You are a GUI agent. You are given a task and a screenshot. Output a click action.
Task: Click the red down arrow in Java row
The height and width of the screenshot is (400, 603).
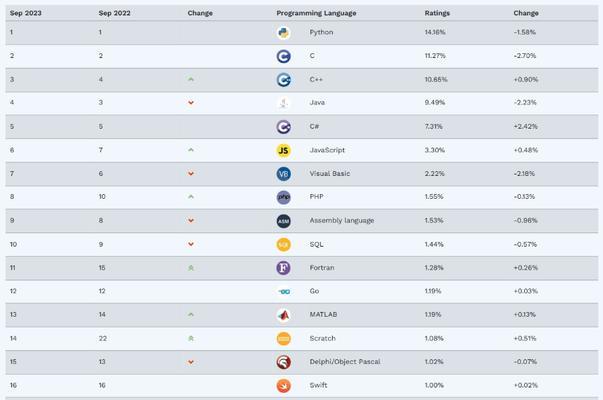(x=191, y=103)
